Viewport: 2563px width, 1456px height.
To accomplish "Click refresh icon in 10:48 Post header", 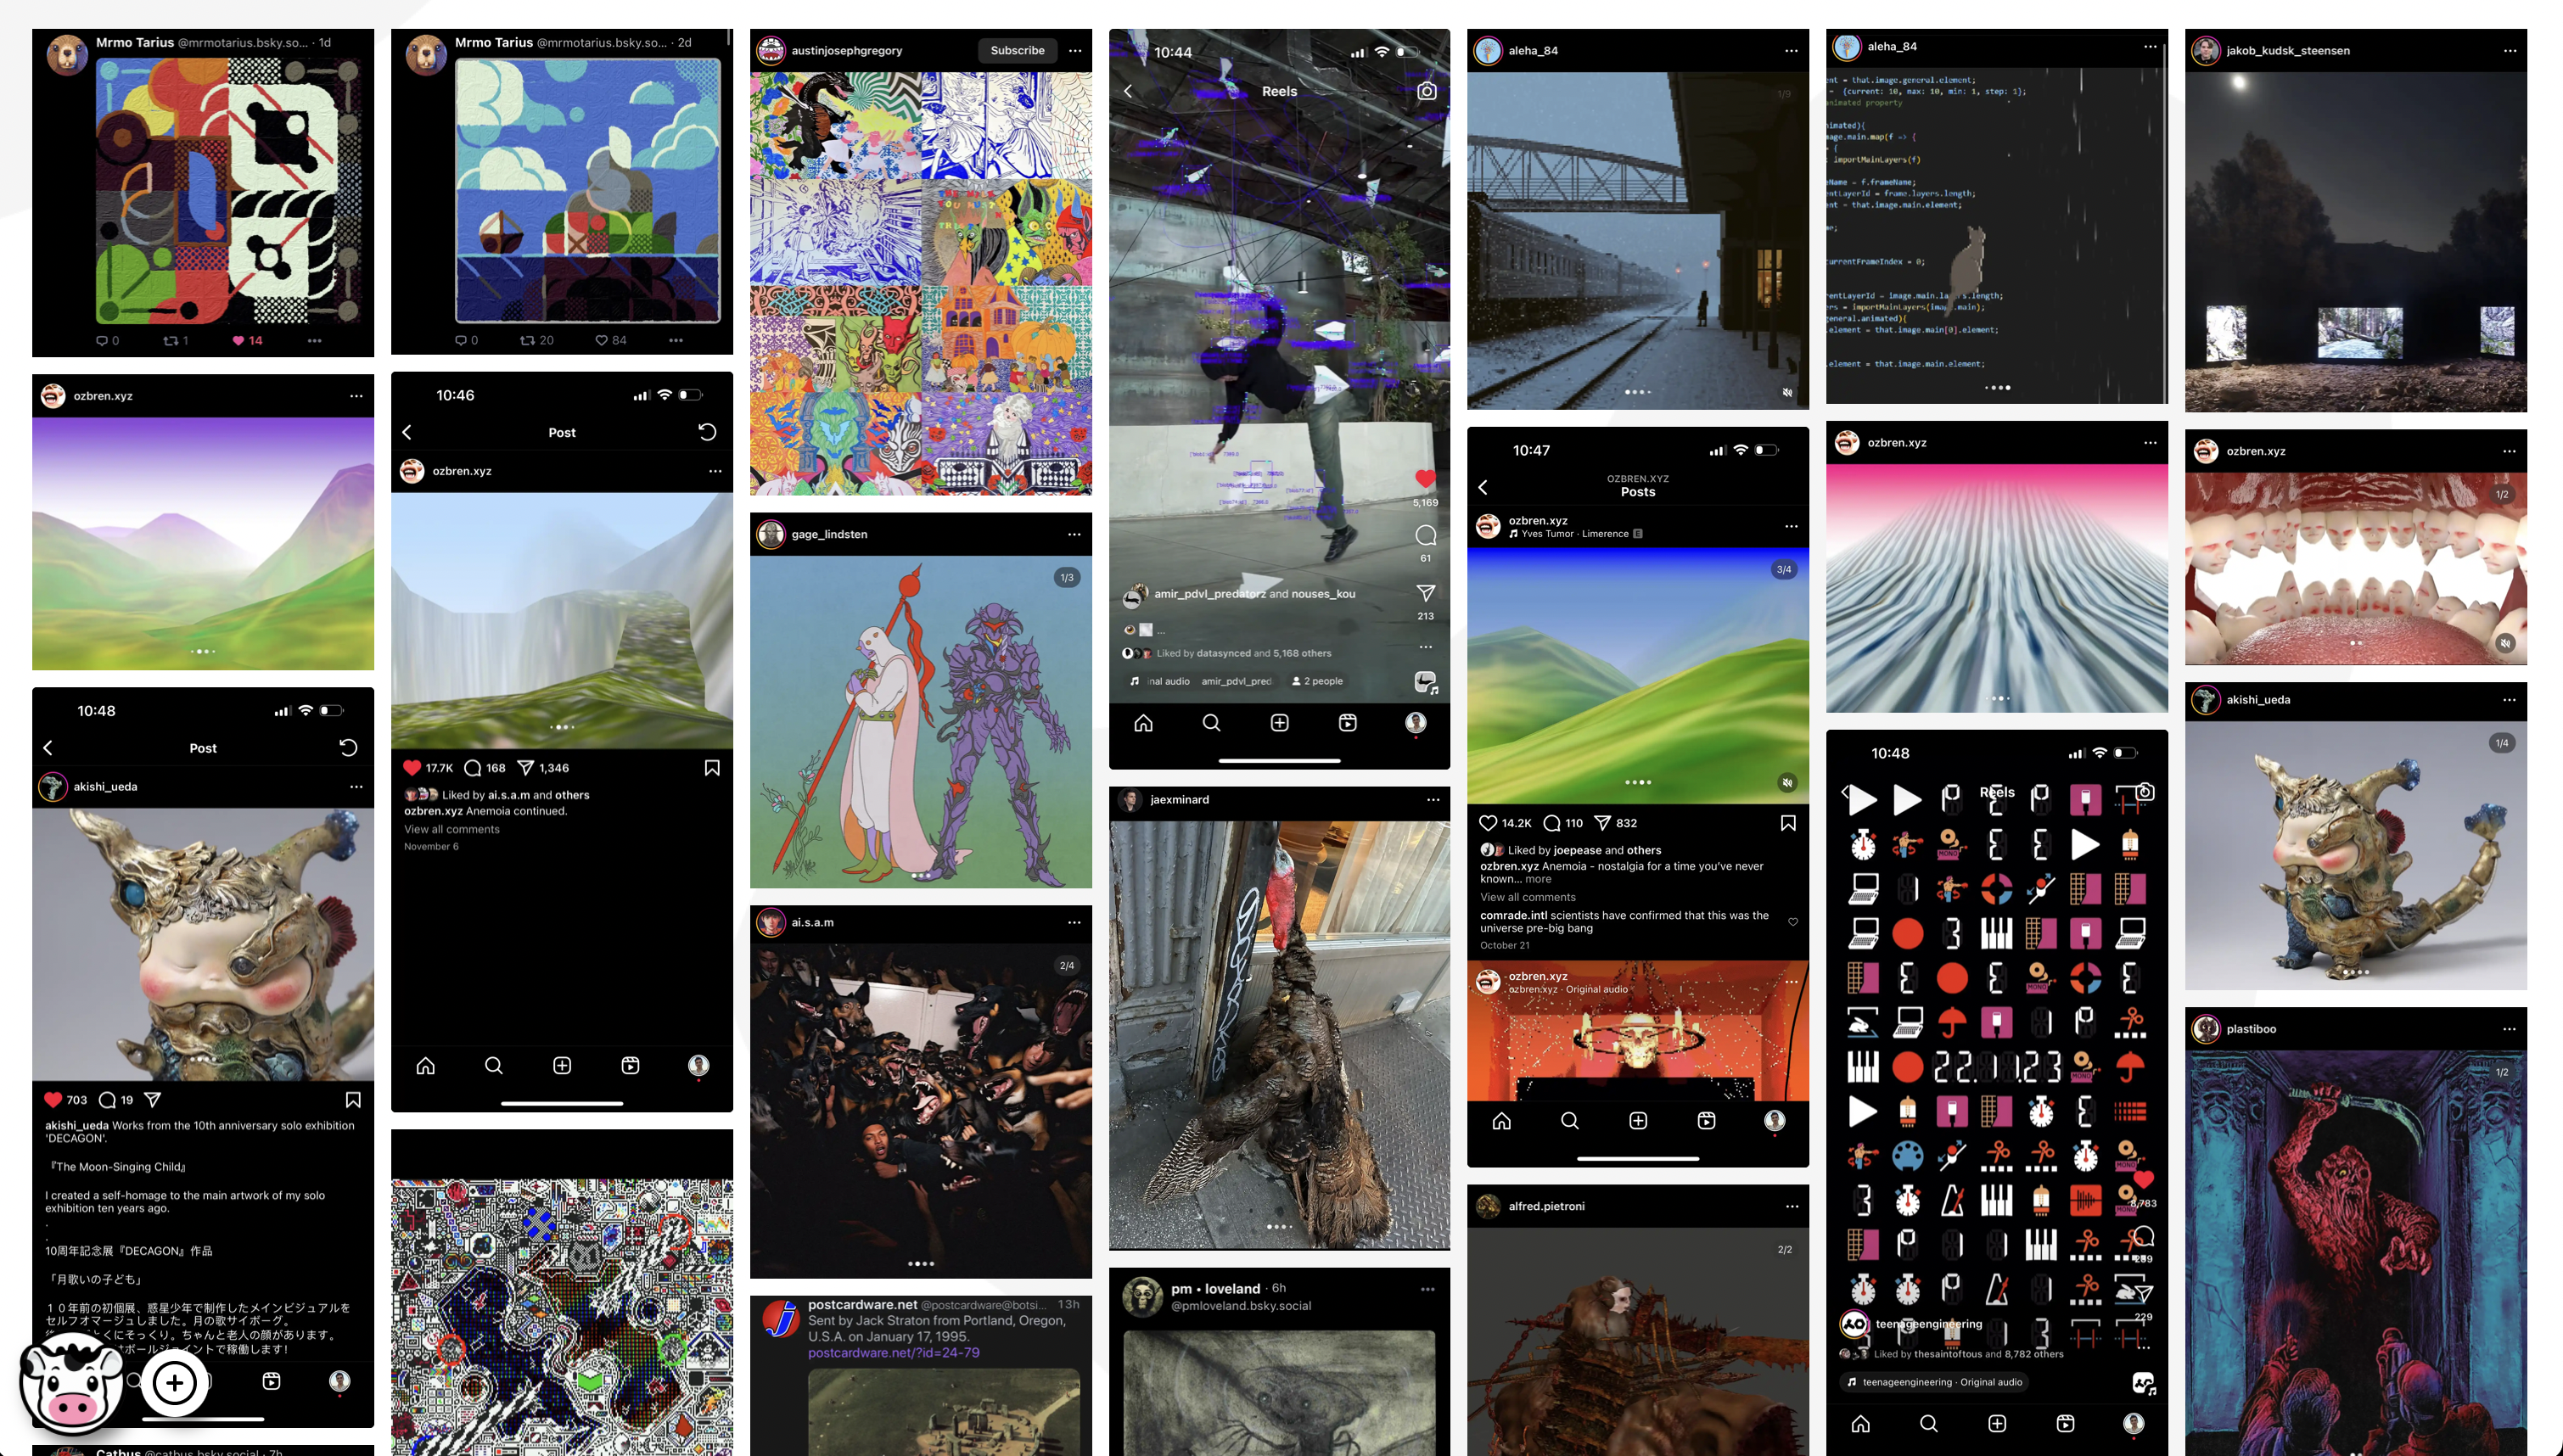I will click(348, 748).
